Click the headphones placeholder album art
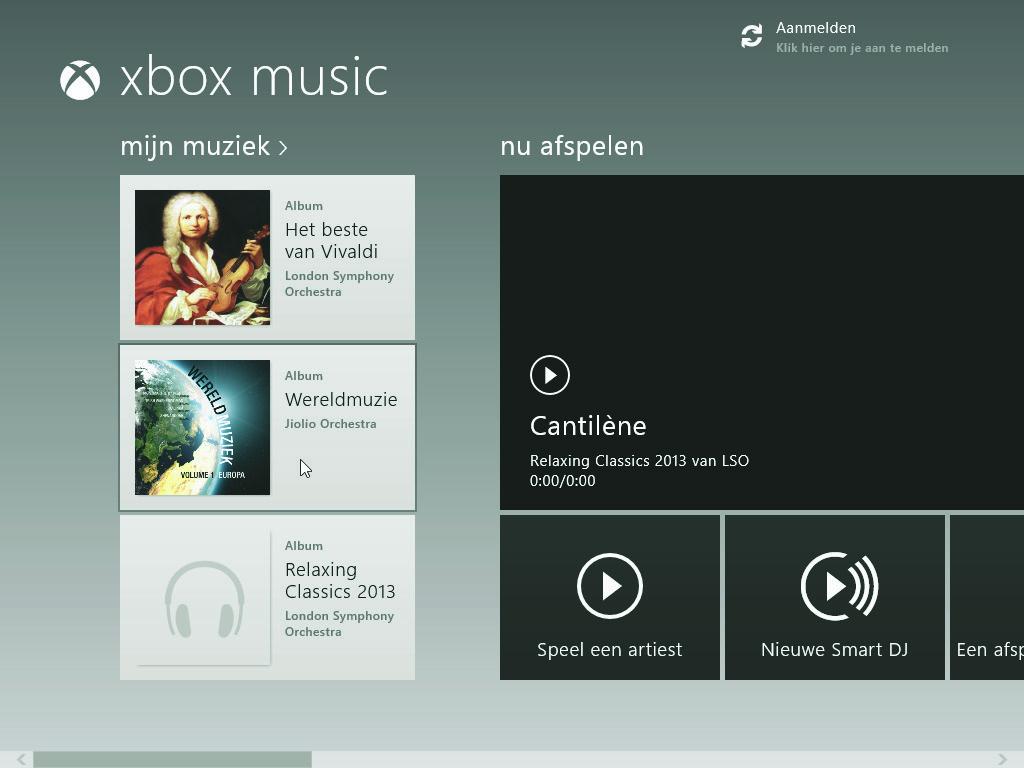The width and height of the screenshot is (1024, 768). point(202,598)
